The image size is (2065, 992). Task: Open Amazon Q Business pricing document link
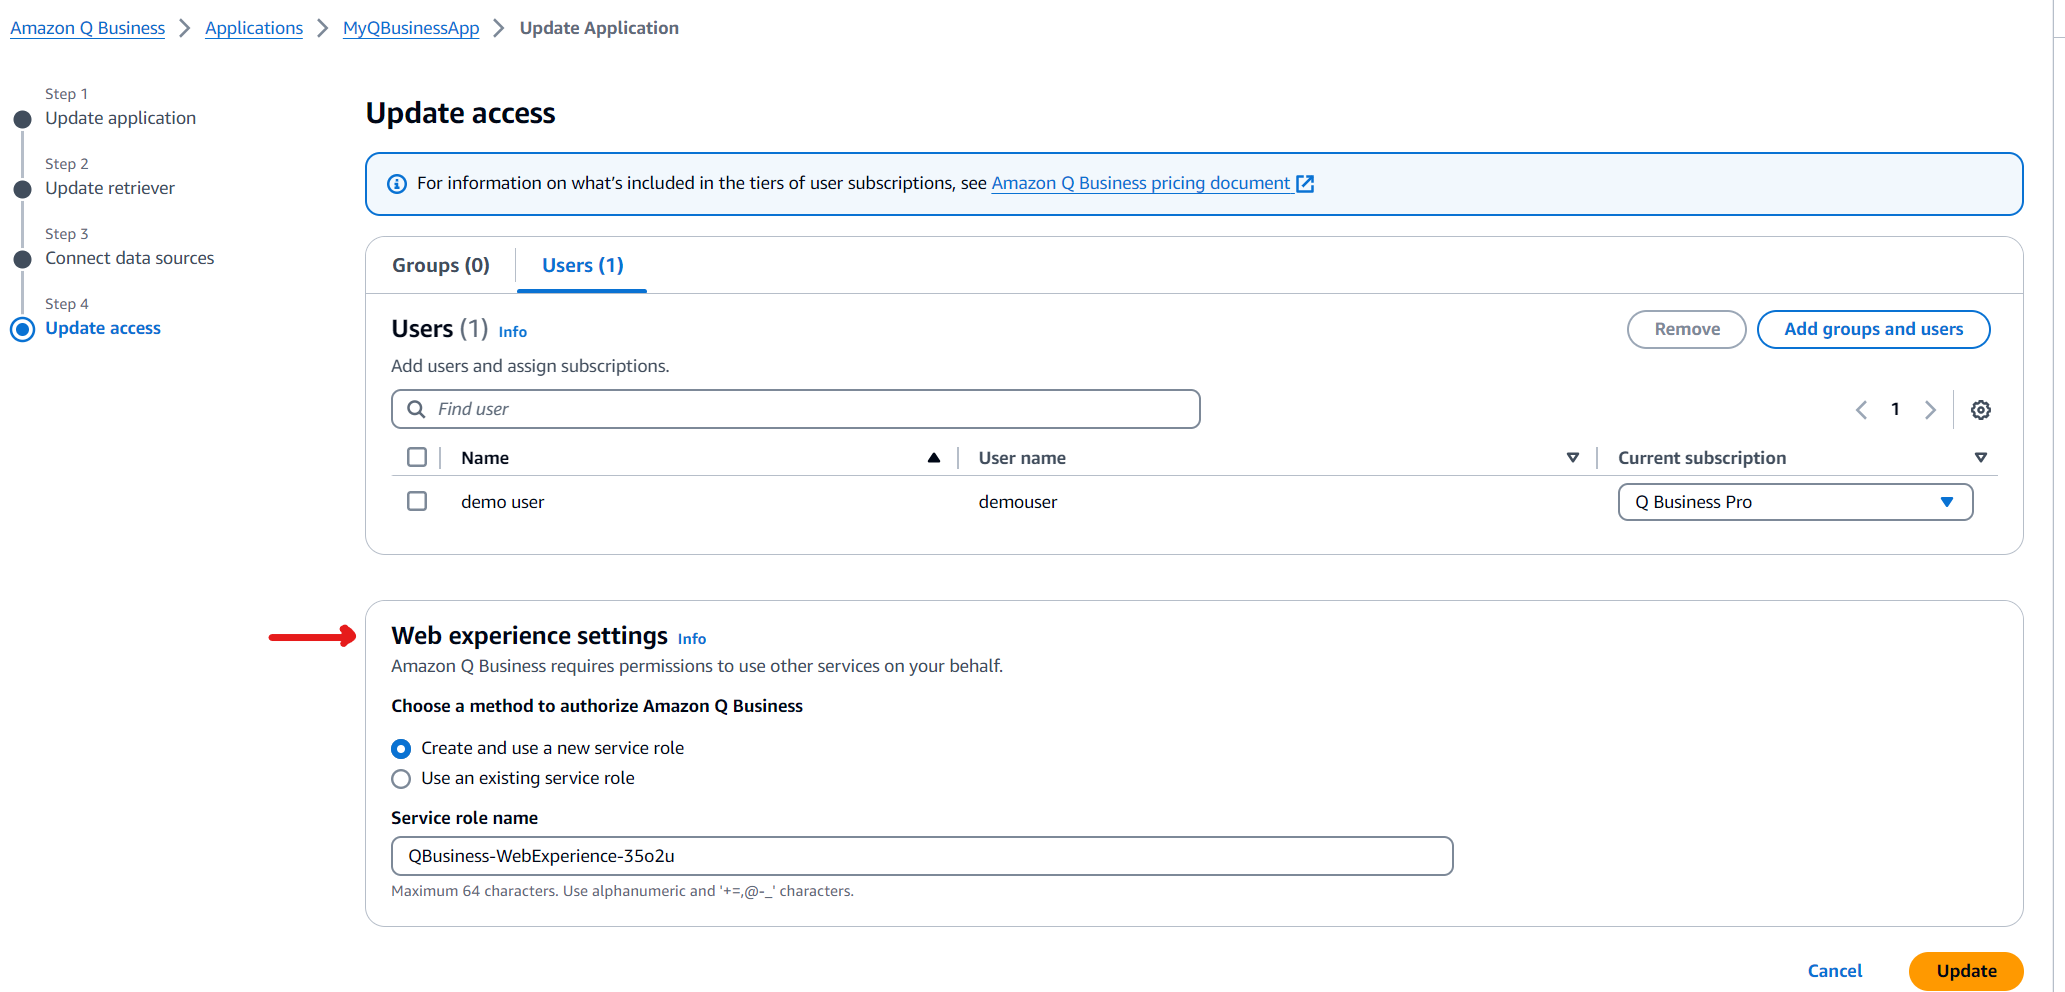tap(1141, 184)
